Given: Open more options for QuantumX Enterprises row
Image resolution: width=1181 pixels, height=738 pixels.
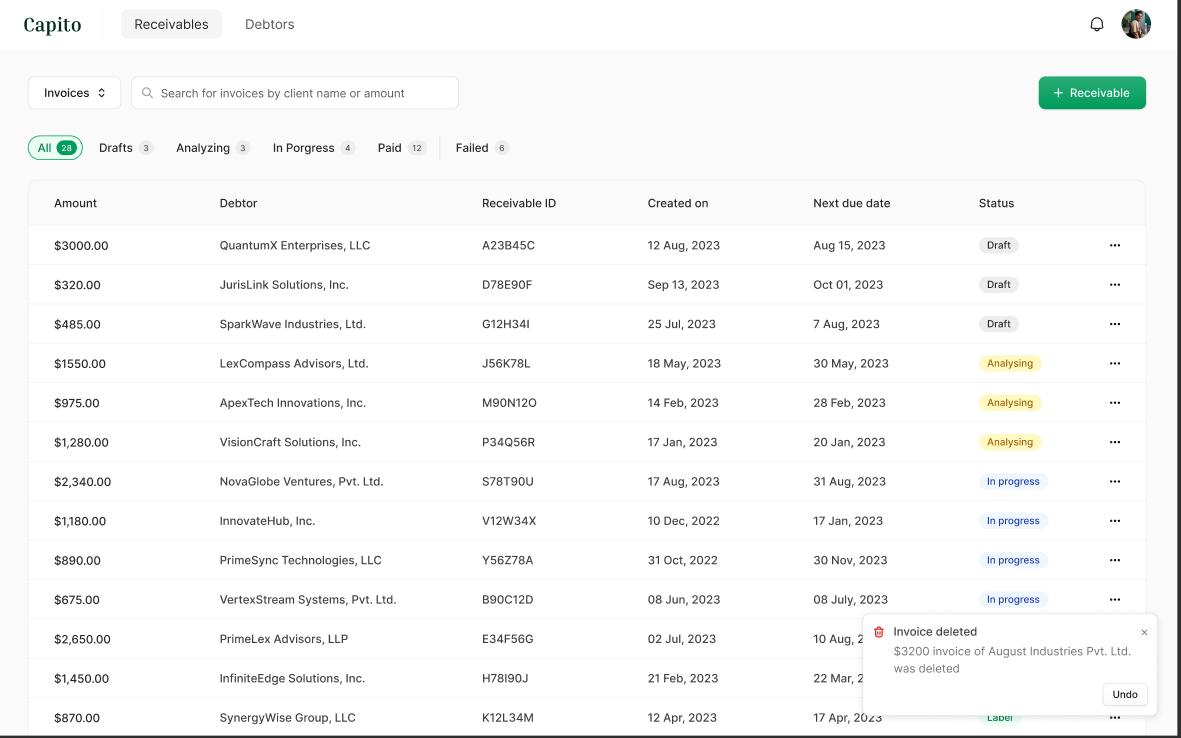Looking at the screenshot, I should pyautogui.click(x=1115, y=245).
